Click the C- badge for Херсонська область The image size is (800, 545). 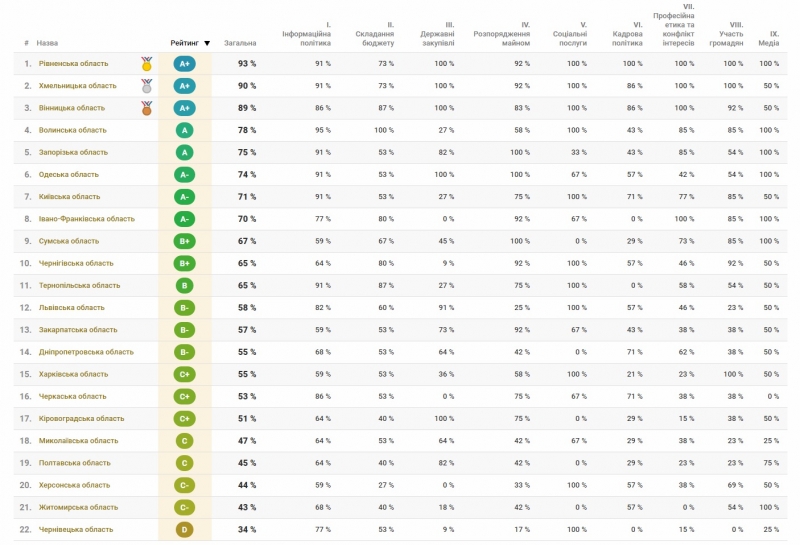tap(184, 485)
